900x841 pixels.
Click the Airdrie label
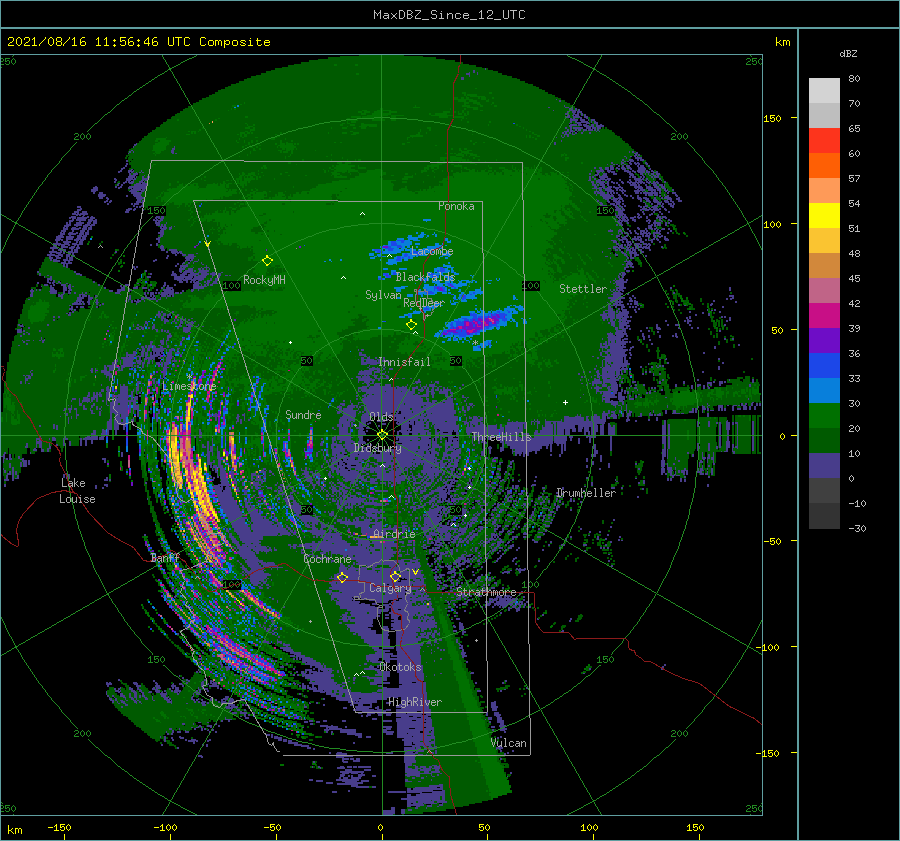[x=394, y=534]
